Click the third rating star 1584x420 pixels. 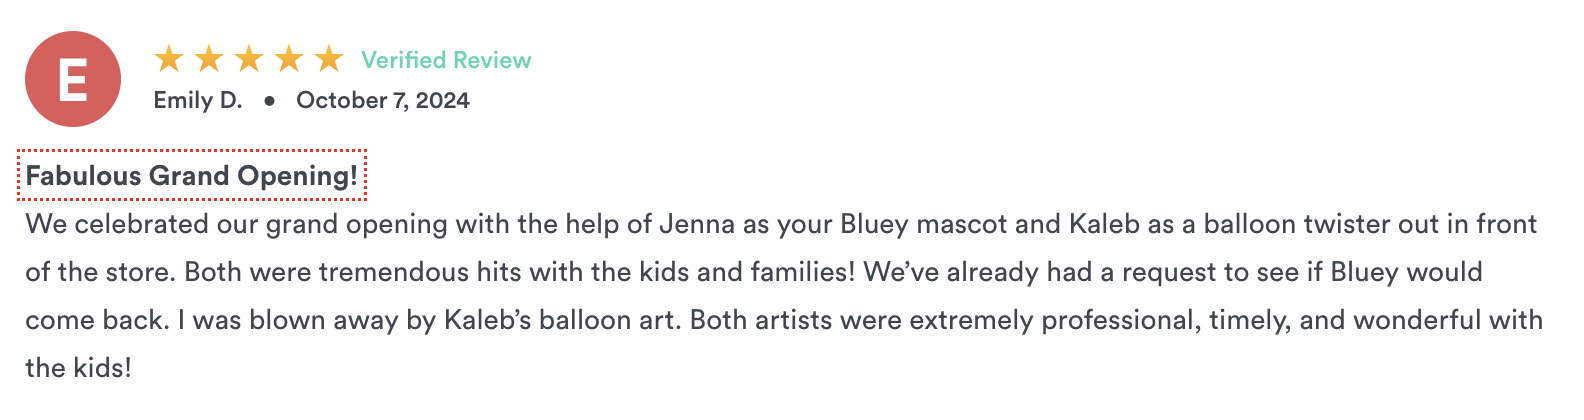[x=249, y=59]
